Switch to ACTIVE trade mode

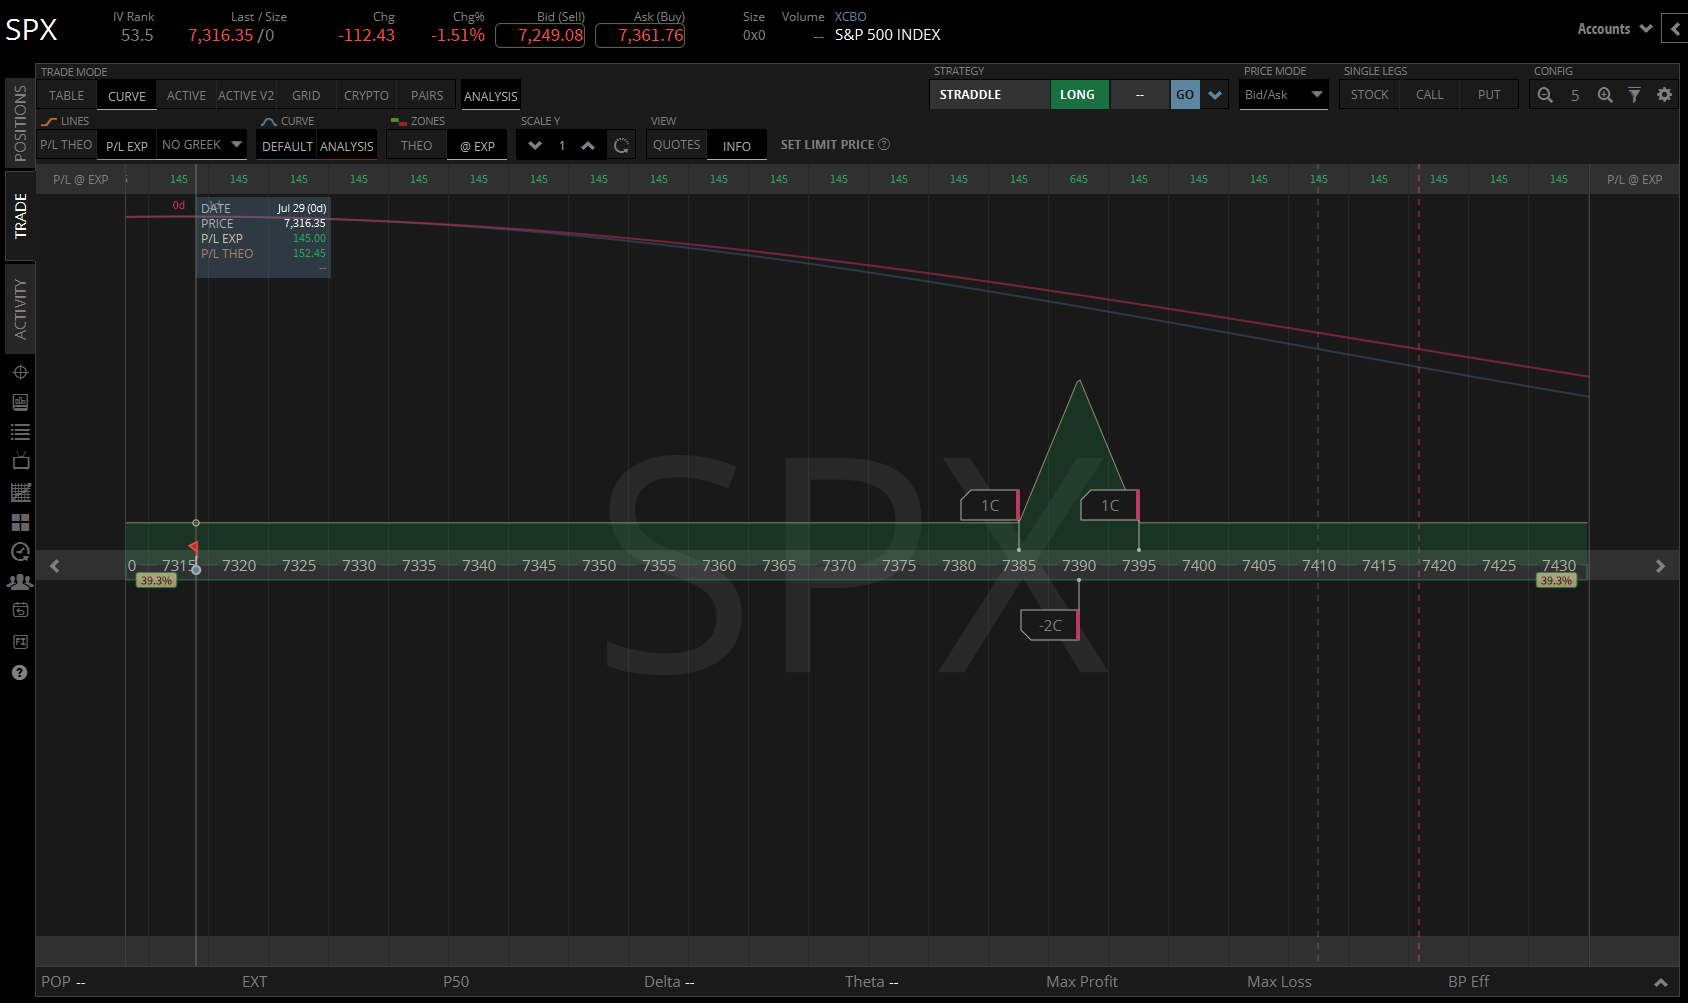tap(187, 95)
